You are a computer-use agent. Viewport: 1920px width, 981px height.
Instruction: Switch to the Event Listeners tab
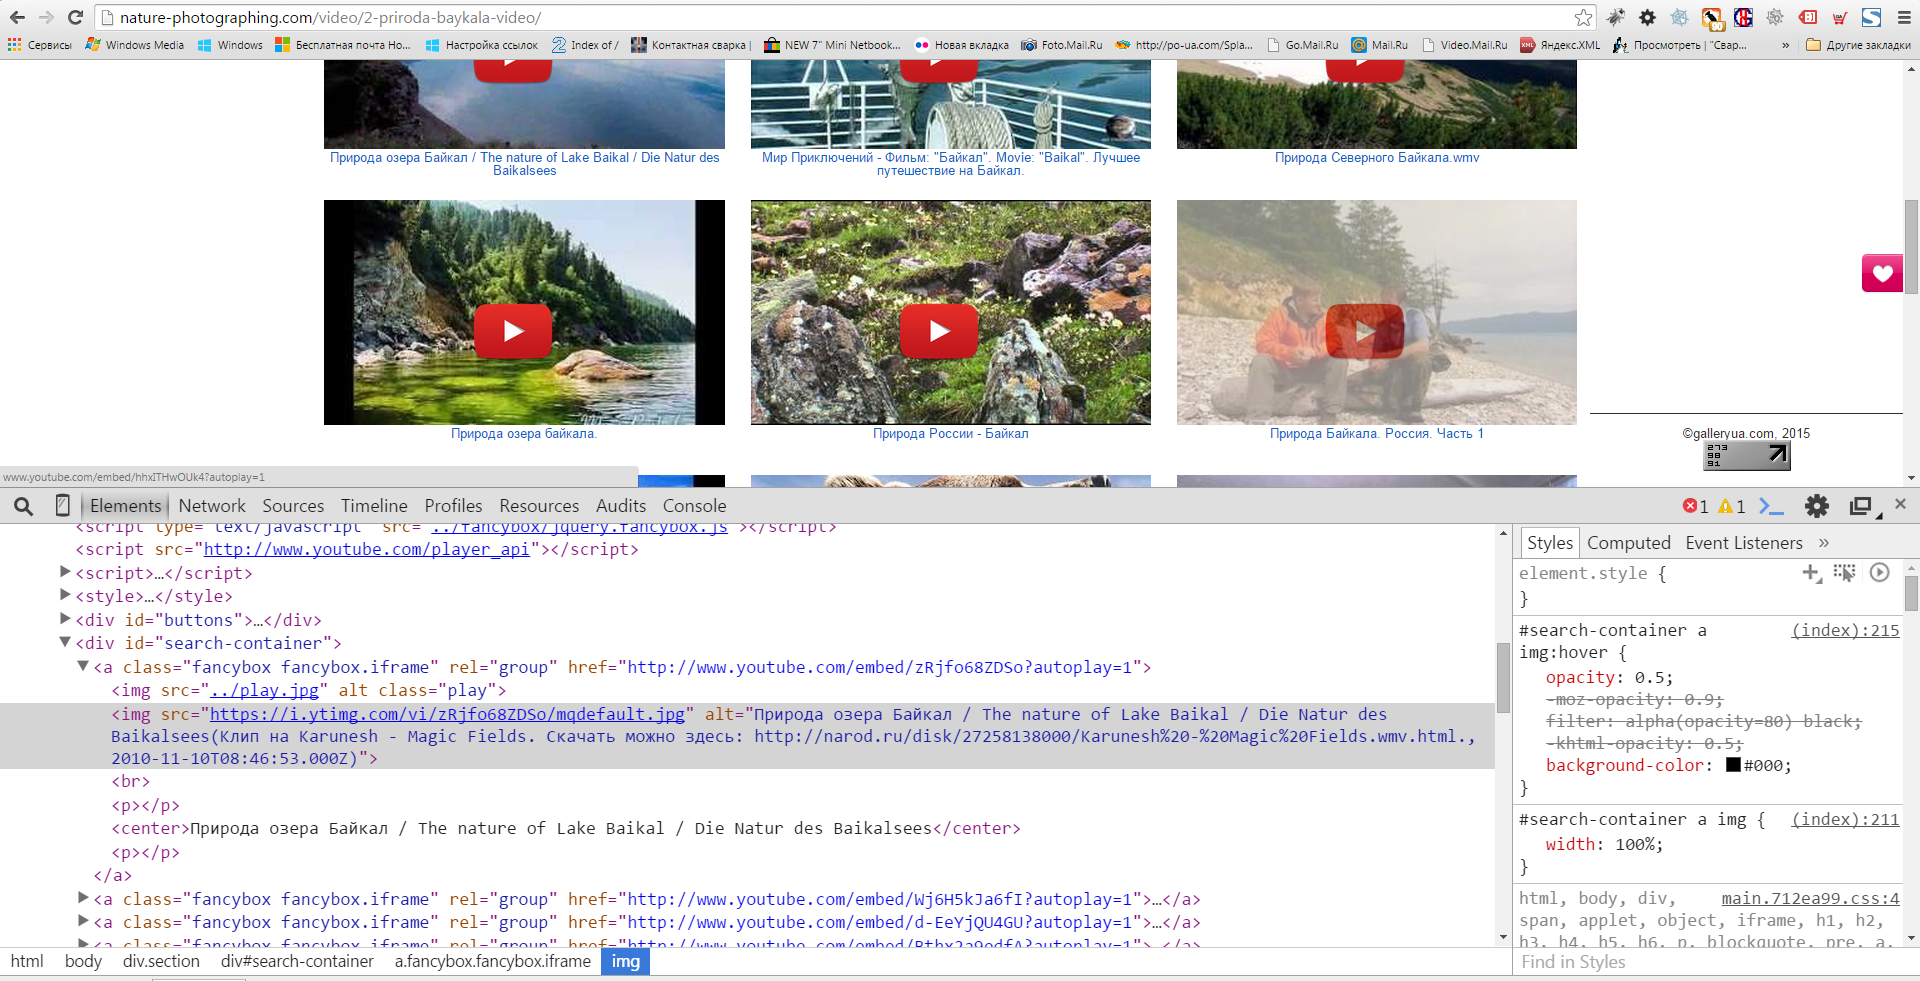coord(1744,543)
